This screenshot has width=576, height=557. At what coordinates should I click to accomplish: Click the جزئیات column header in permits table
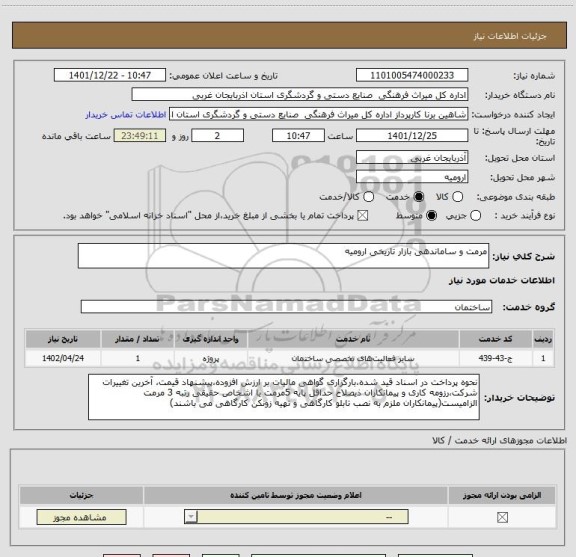click(x=82, y=495)
